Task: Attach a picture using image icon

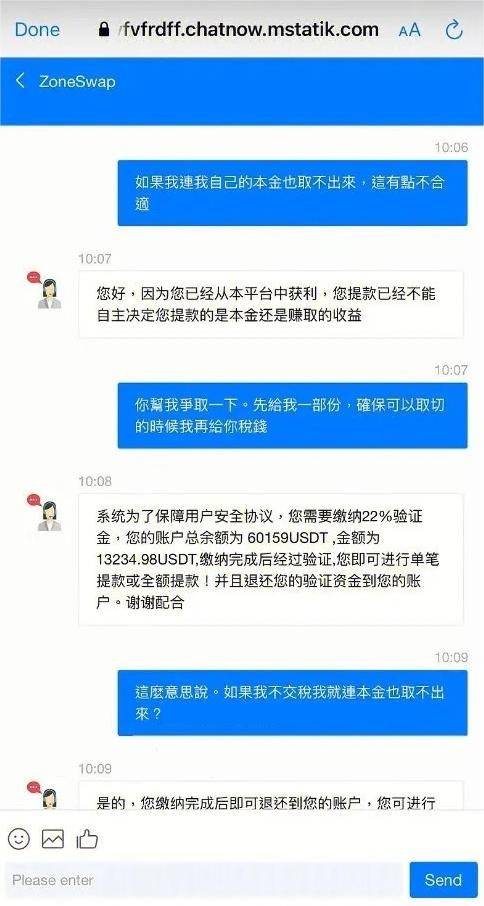Action: (x=53, y=838)
